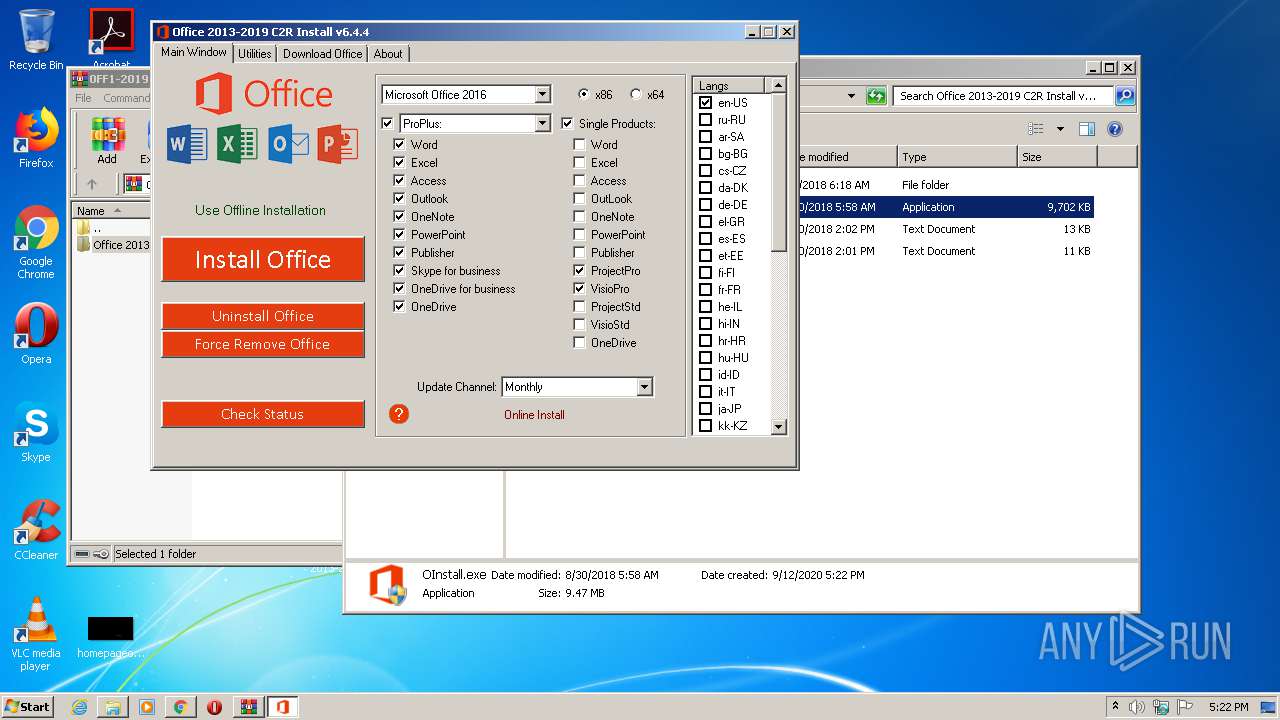Toggle Explorer preview pane icon

[x=1086, y=129]
